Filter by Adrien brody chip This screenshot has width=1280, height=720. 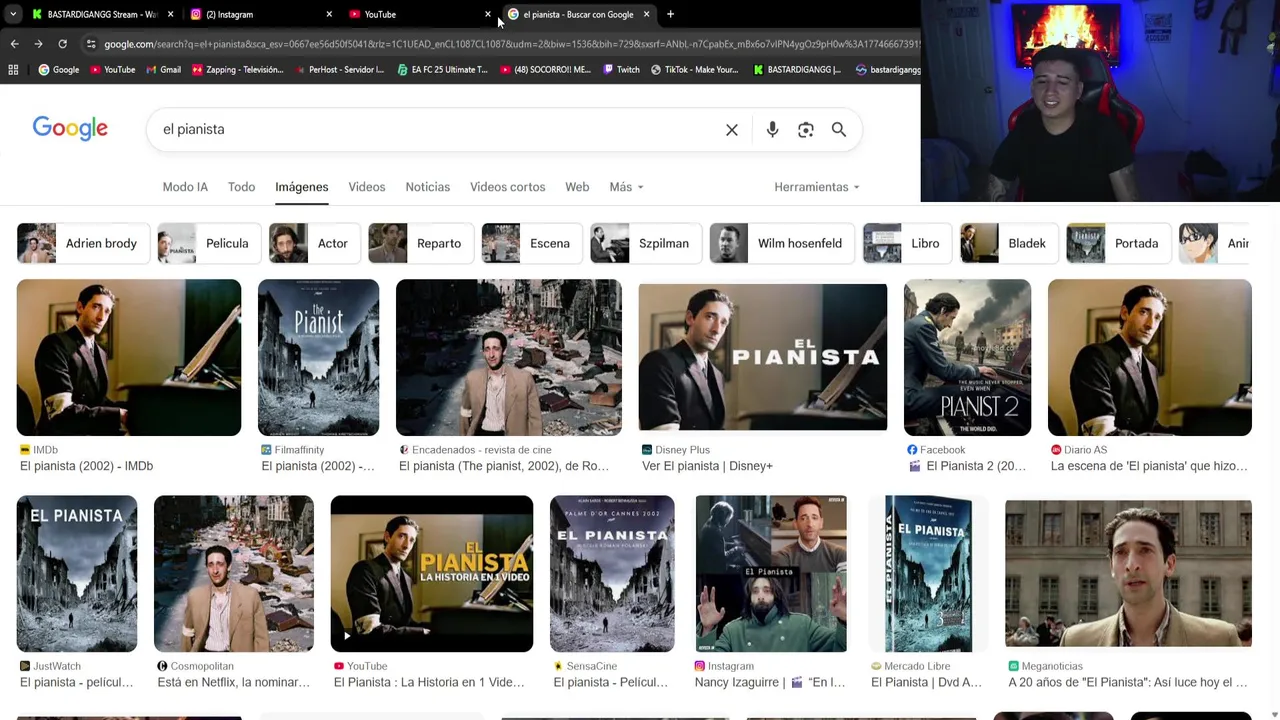83,243
